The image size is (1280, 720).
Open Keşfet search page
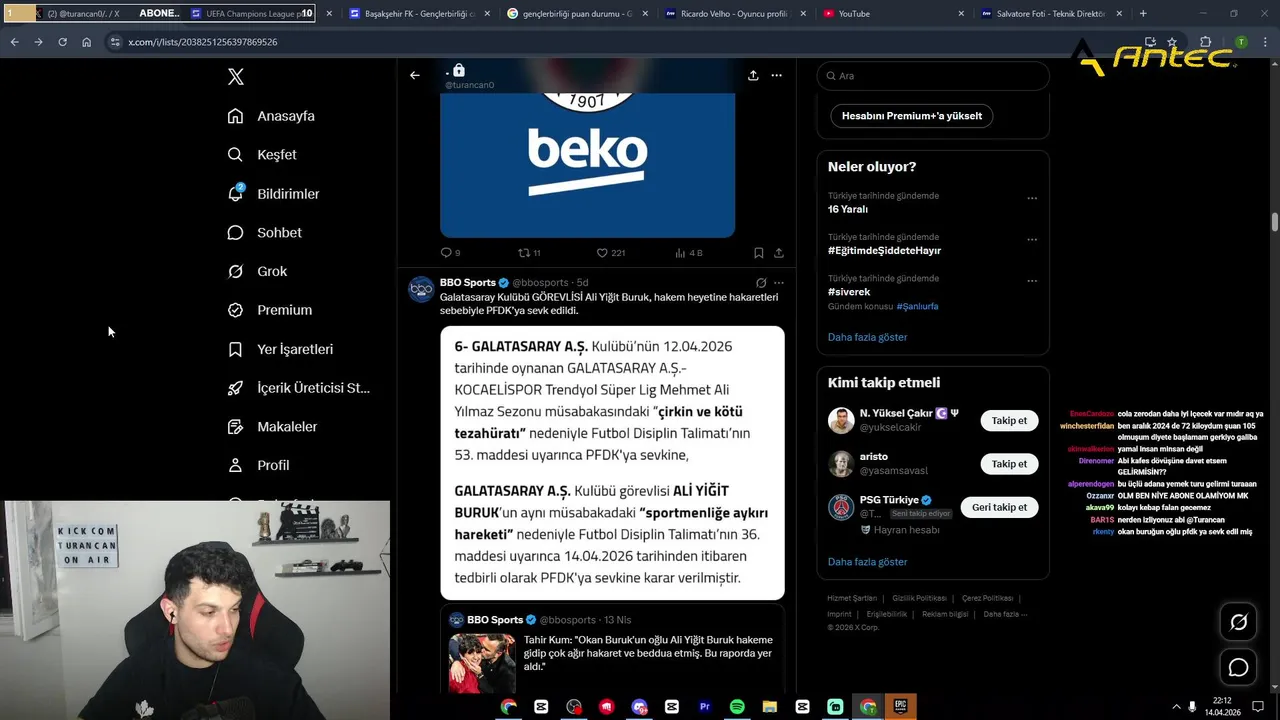click(262, 155)
